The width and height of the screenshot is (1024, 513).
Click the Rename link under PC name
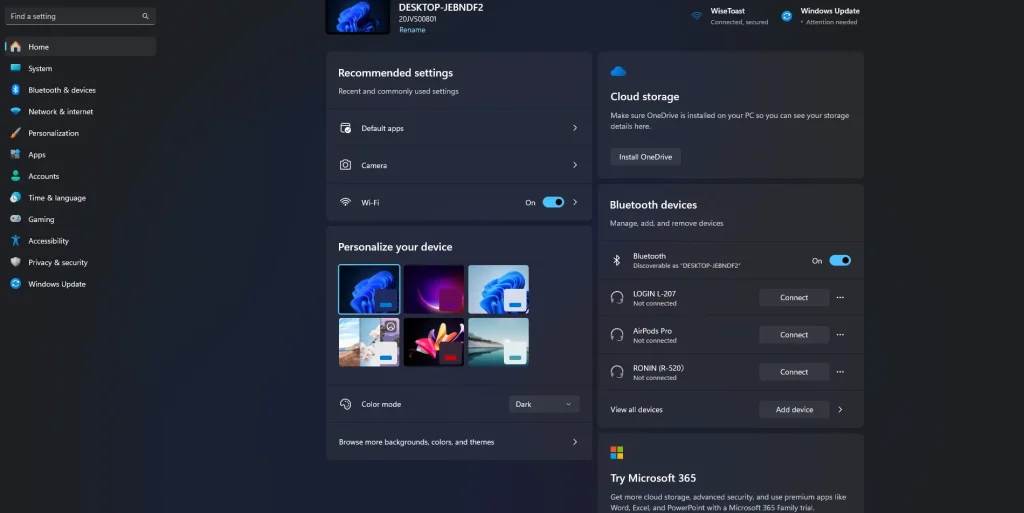(x=412, y=30)
